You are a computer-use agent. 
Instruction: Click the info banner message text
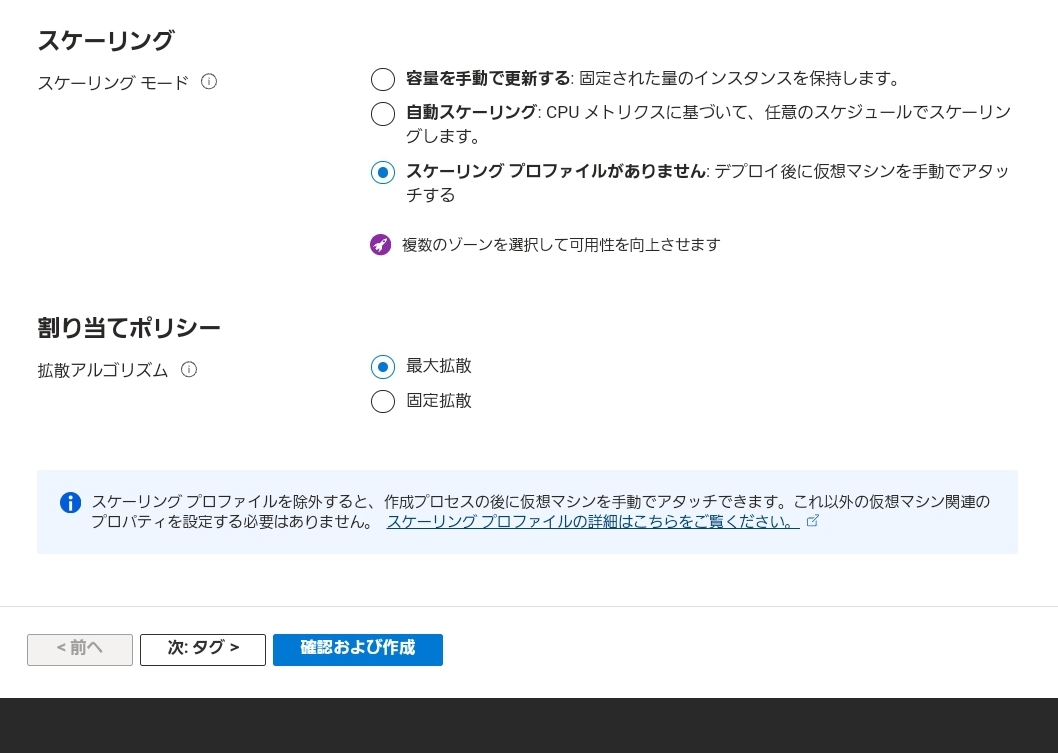point(540,502)
